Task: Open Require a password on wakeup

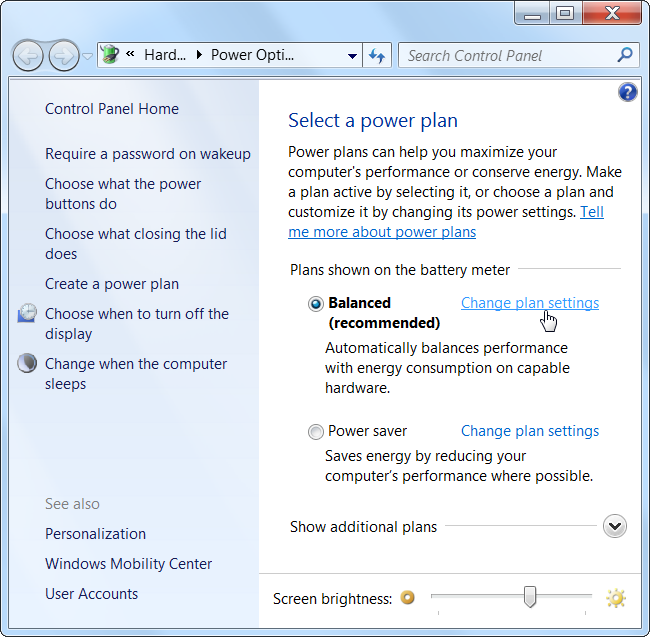Action: (148, 154)
